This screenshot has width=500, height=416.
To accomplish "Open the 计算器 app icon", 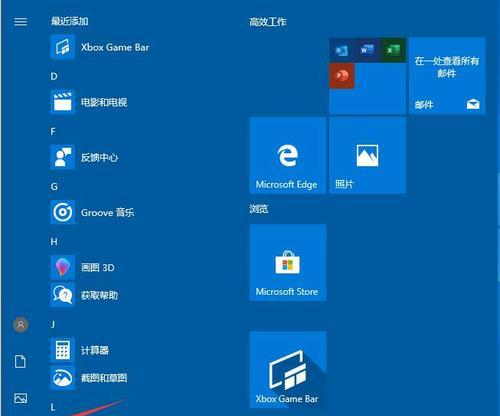I will click(x=63, y=350).
